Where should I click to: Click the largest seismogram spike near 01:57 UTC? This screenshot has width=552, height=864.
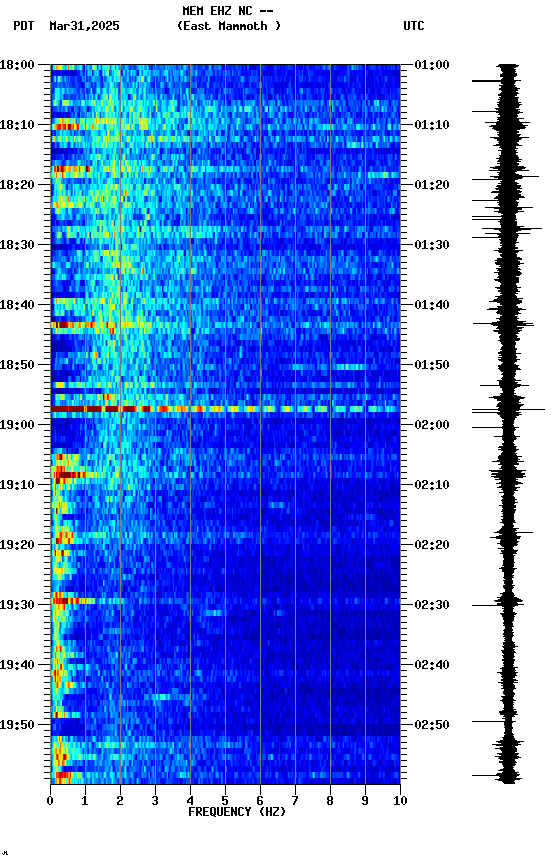coord(508,410)
